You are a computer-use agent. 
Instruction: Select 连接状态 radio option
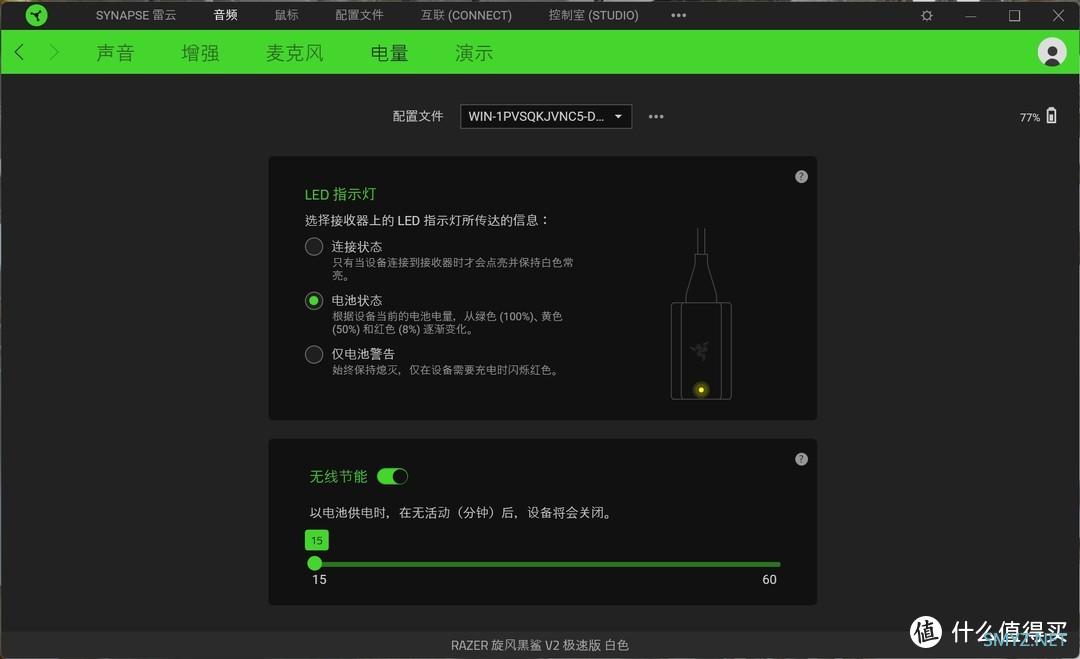[x=314, y=247]
